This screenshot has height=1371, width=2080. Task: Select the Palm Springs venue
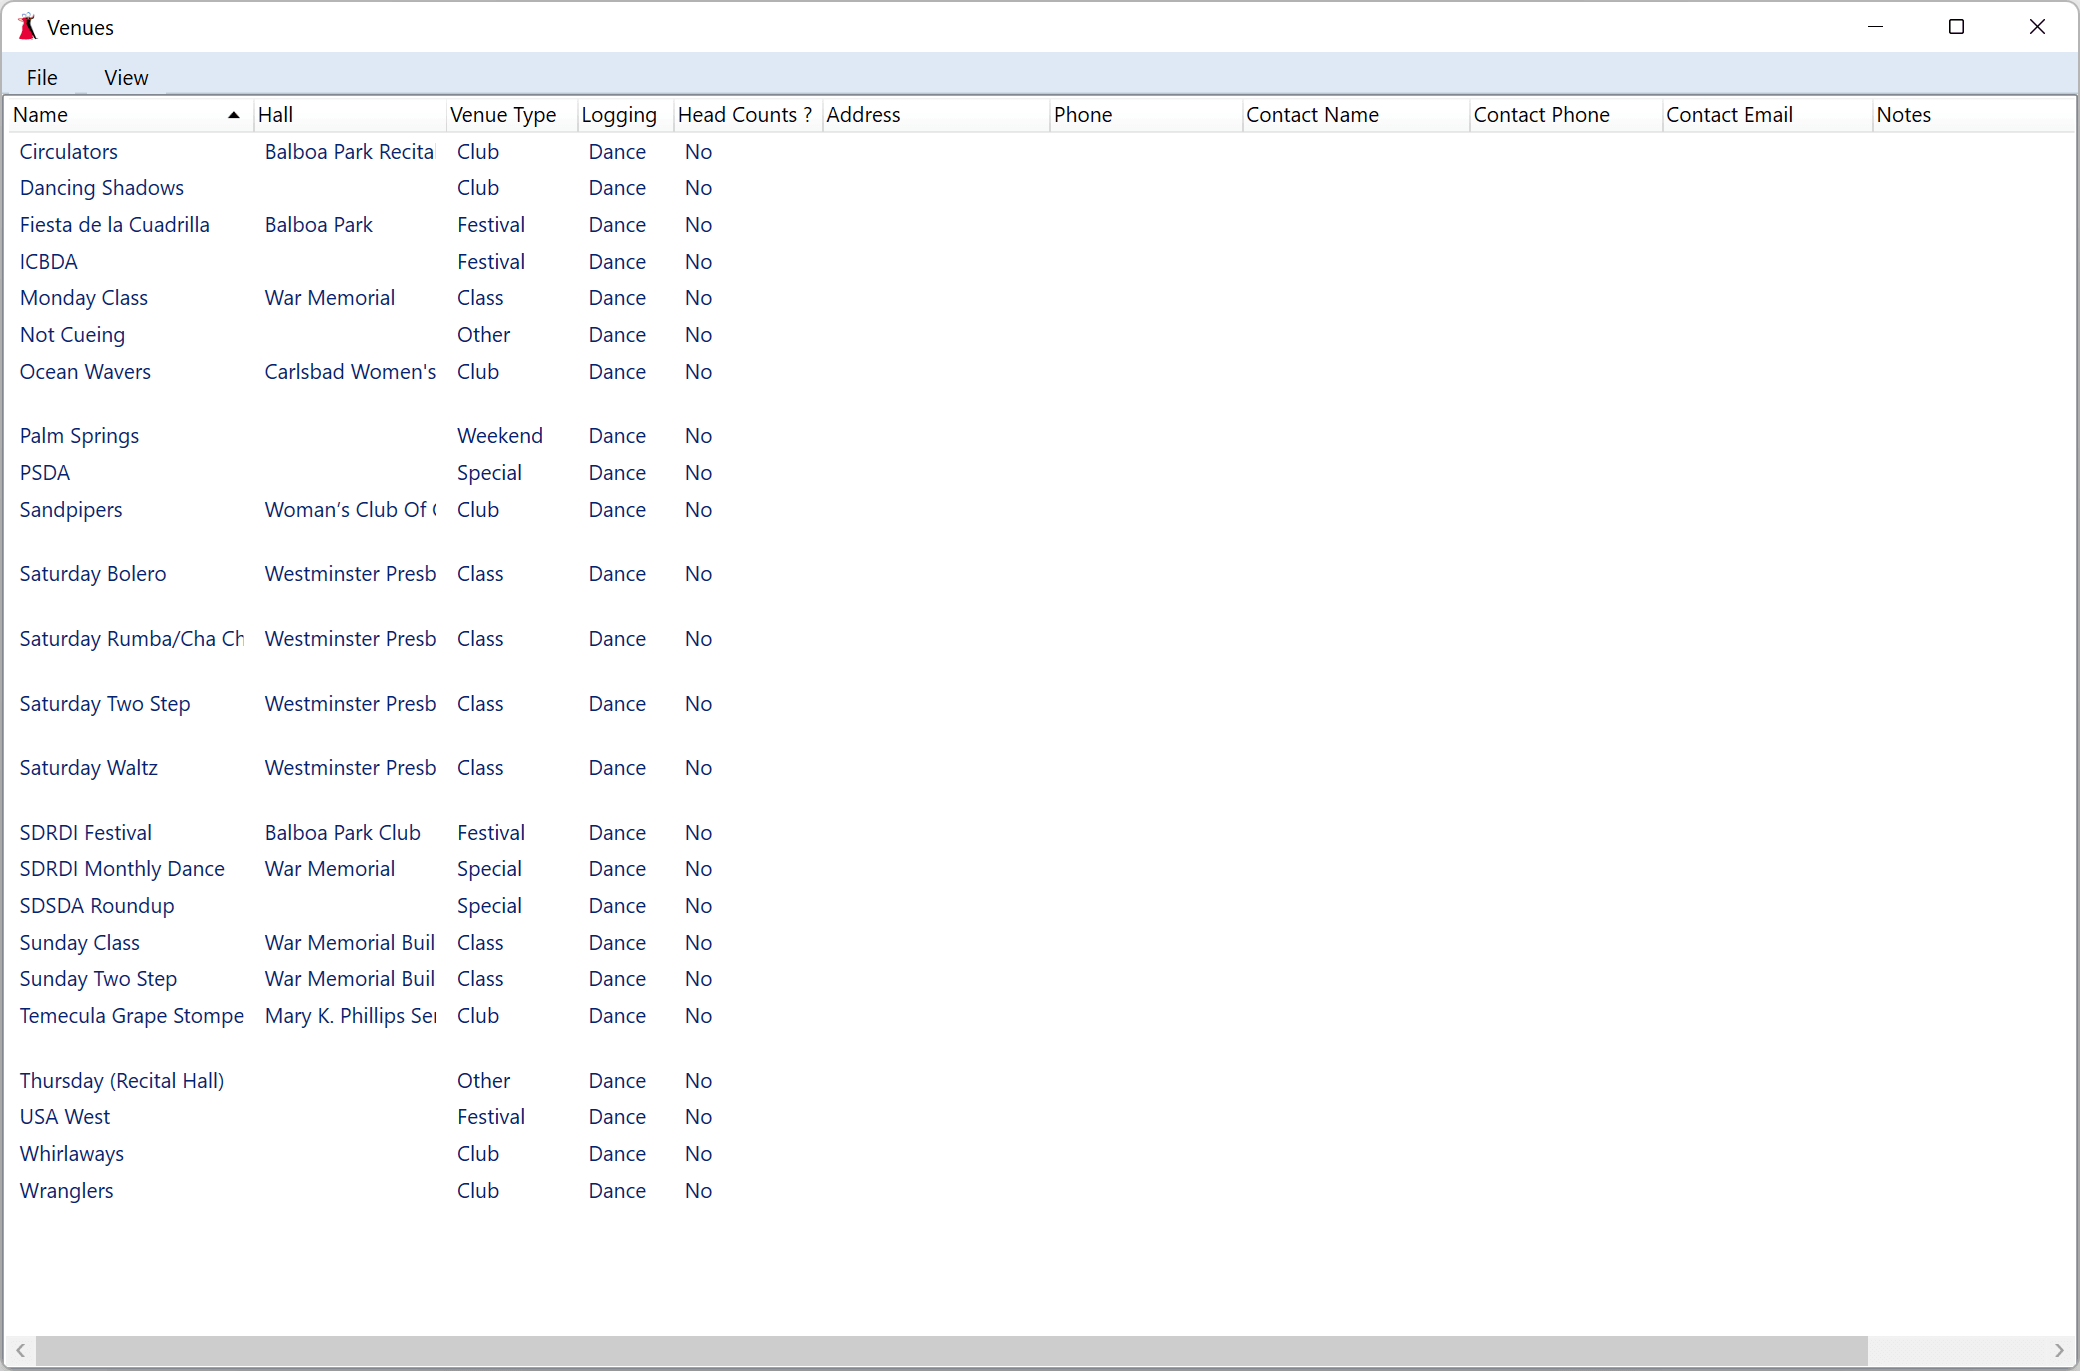coord(80,436)
